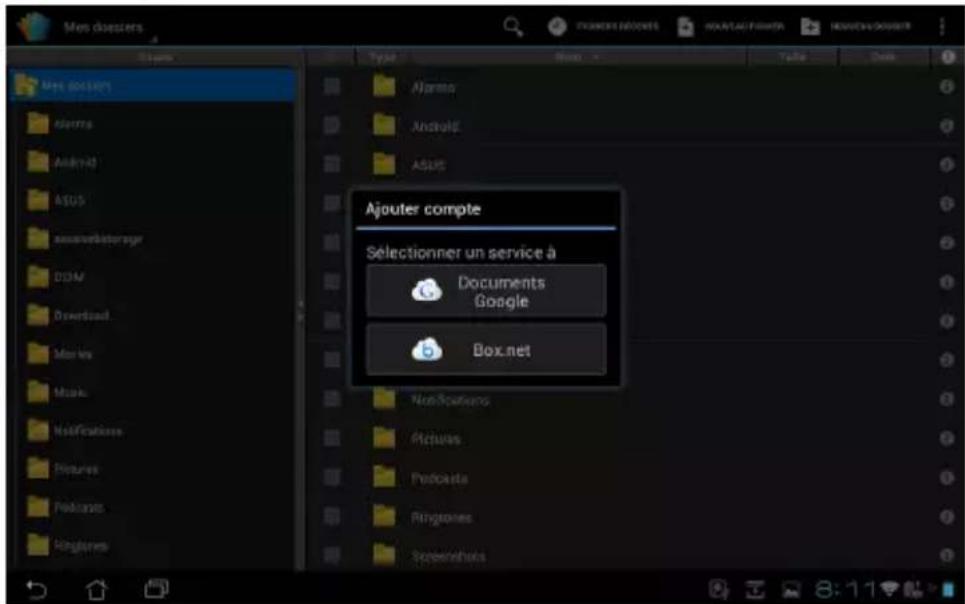Tap the Android Home button
The height and width of the screenshot is (604, 965).
[x=96, y=590]
